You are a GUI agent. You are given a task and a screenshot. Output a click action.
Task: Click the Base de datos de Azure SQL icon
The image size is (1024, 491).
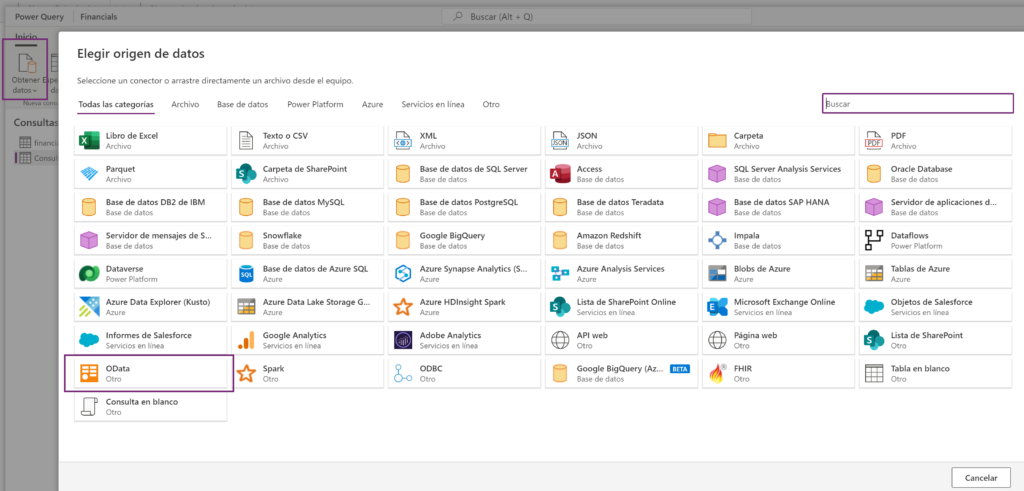click(x=245, y=274)
